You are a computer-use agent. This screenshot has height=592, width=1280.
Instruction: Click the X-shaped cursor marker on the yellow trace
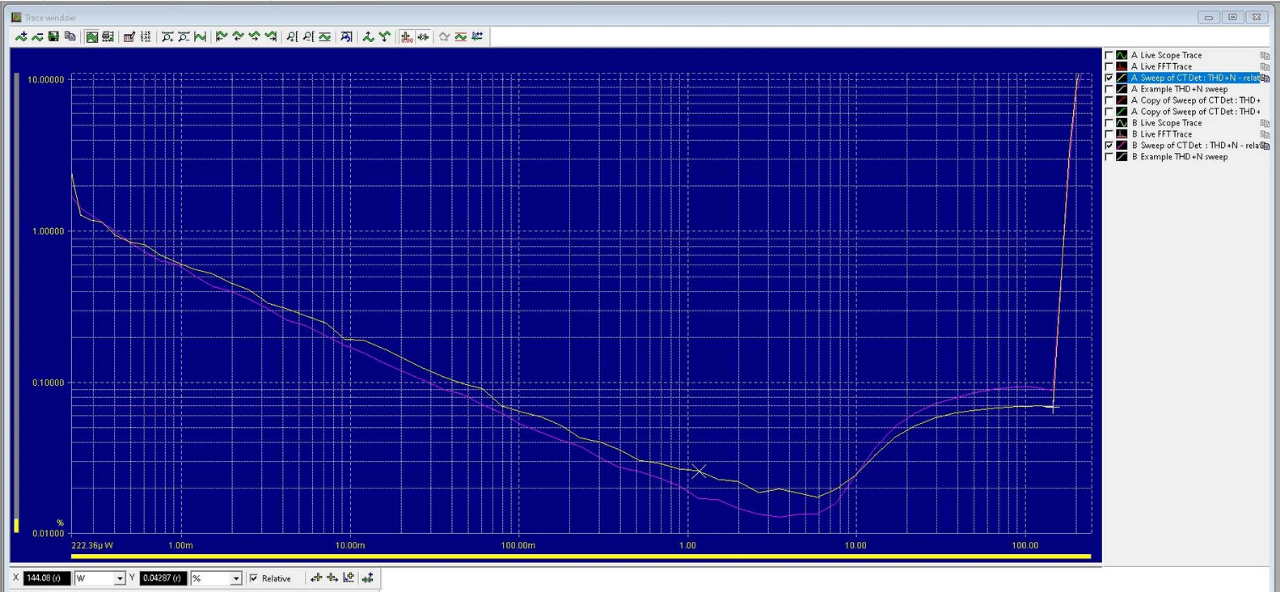coord(699,471)
